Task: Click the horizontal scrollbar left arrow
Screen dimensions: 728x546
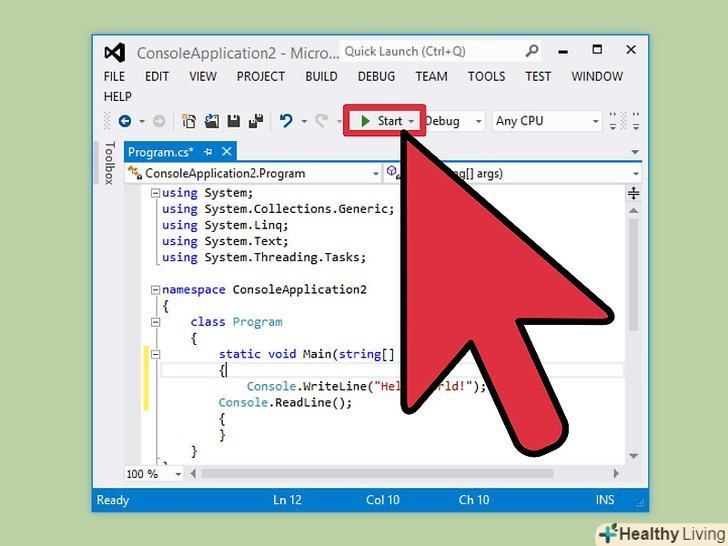Action: [193, 474]
